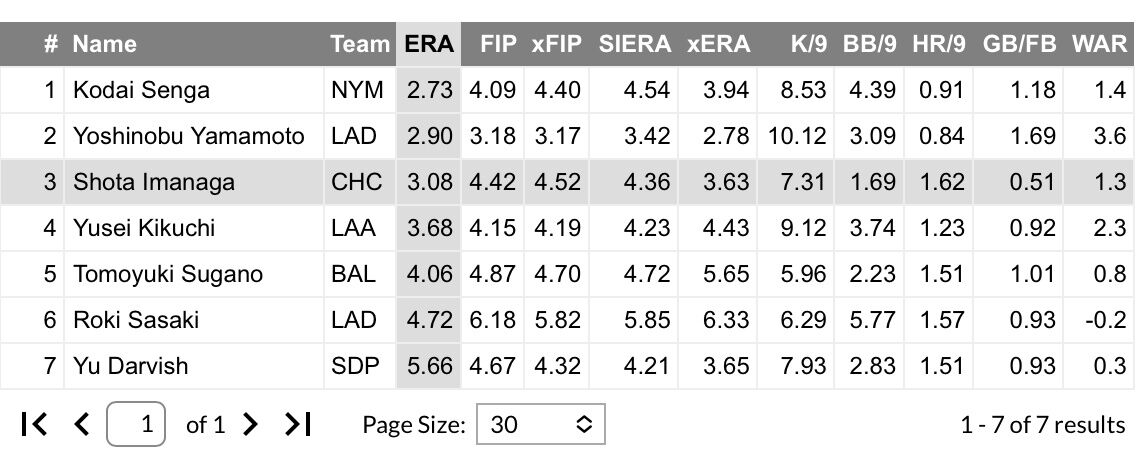Go to the first page arrow icon

pos(34,424)
